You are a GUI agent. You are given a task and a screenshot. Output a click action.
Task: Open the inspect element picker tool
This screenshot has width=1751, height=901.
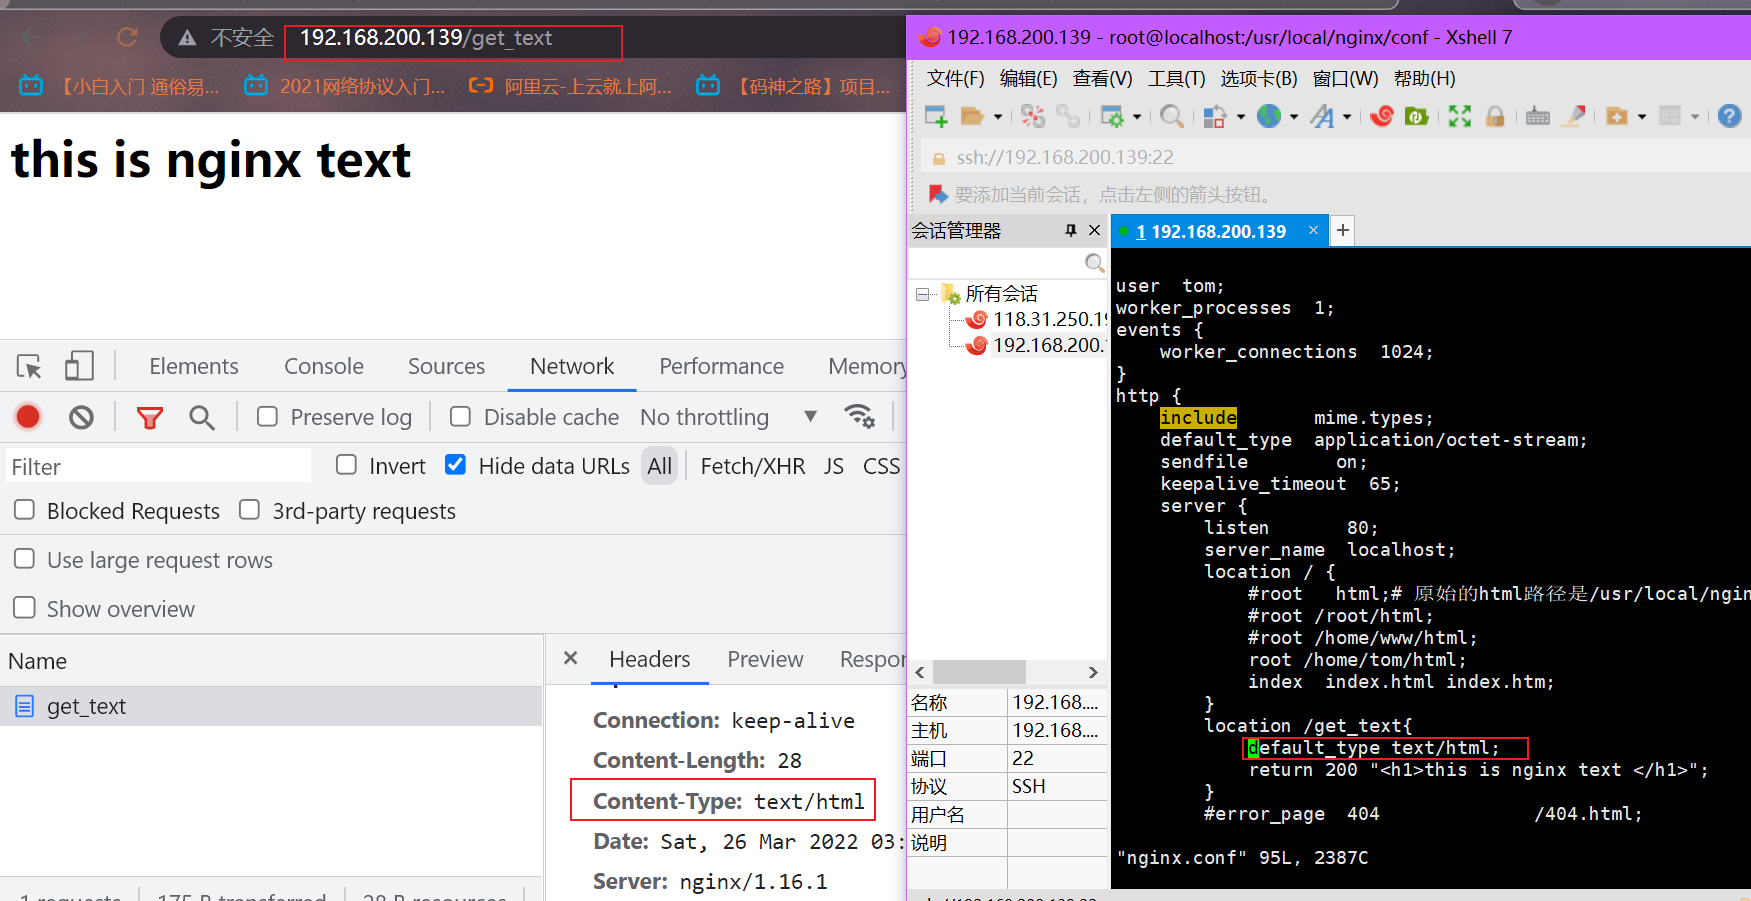click(29, 367)
